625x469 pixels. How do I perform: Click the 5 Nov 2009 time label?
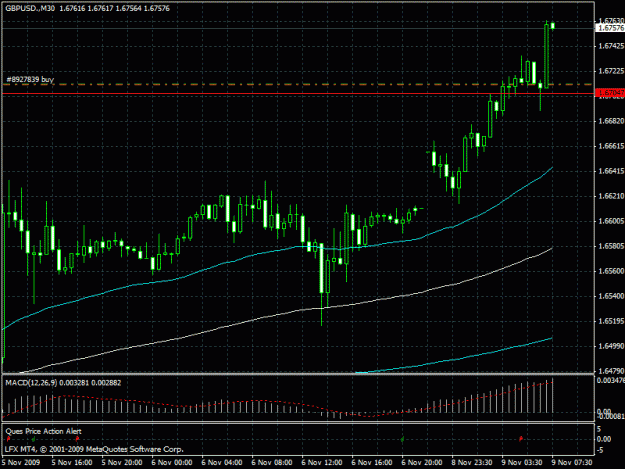(21, 462)
